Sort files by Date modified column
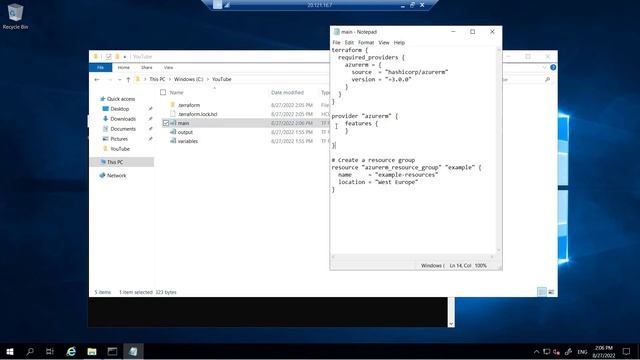This screenshot has width=640, height=360. pyautogui.click(x=287, y=93)
